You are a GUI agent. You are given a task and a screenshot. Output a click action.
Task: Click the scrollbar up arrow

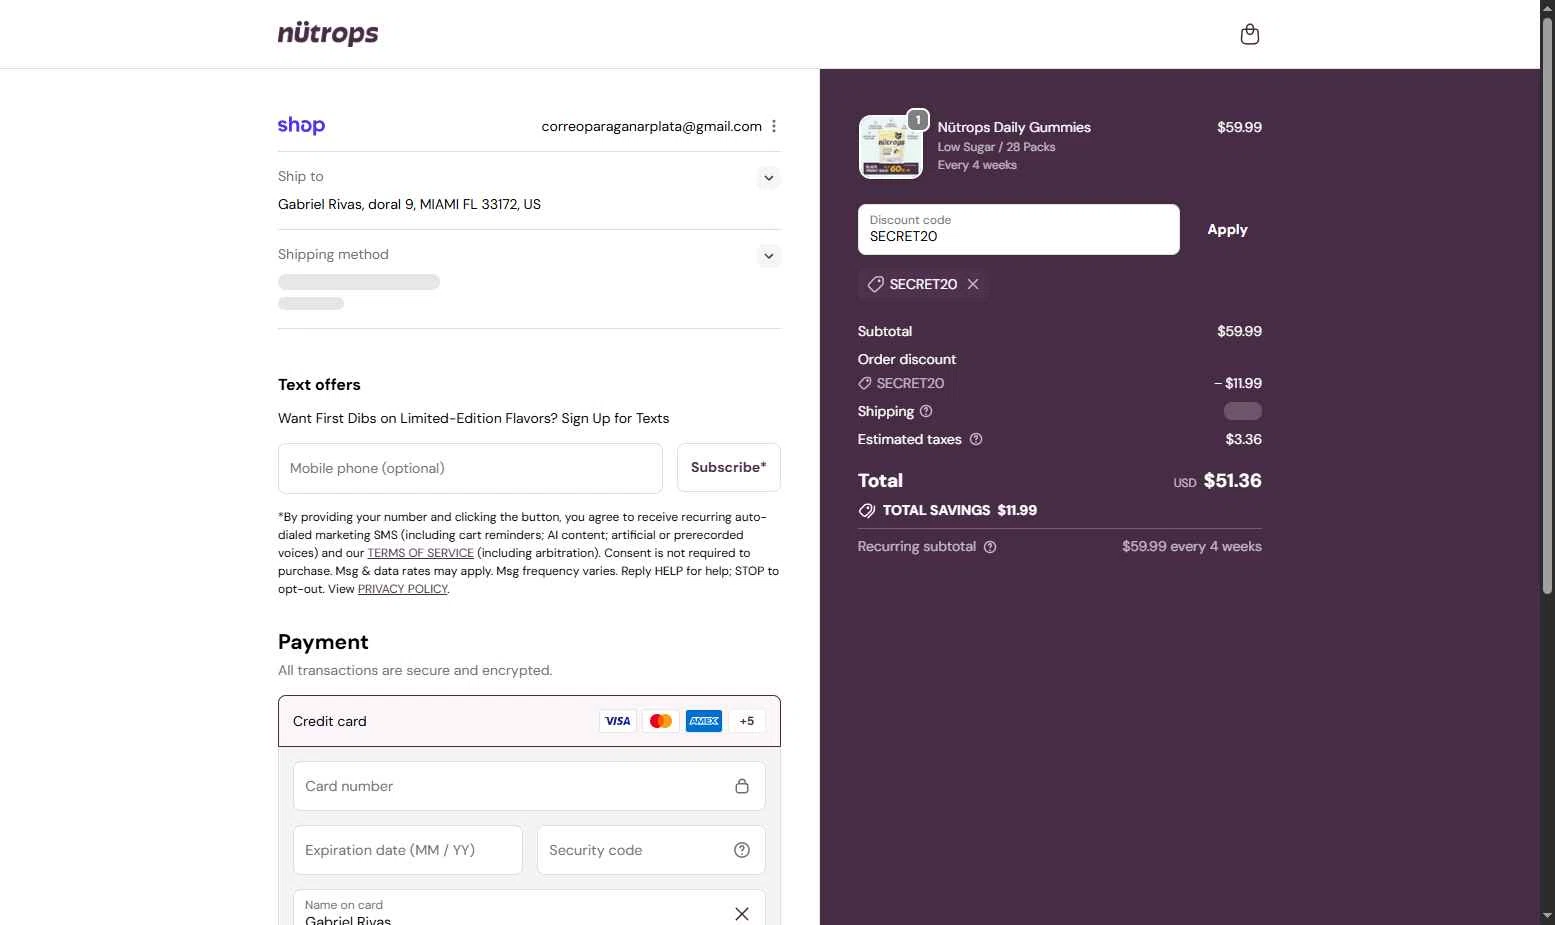click(1547, 8)
